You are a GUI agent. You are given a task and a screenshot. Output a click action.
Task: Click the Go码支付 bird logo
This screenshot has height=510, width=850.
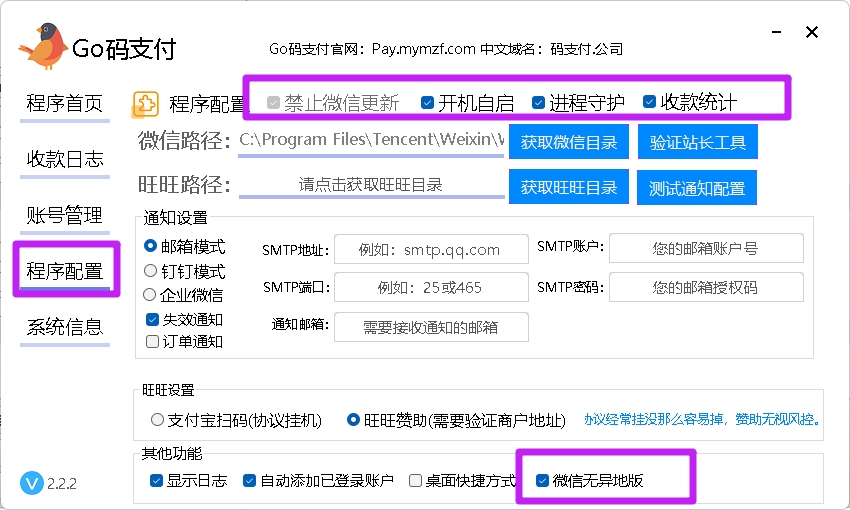(x=43, y=47)
